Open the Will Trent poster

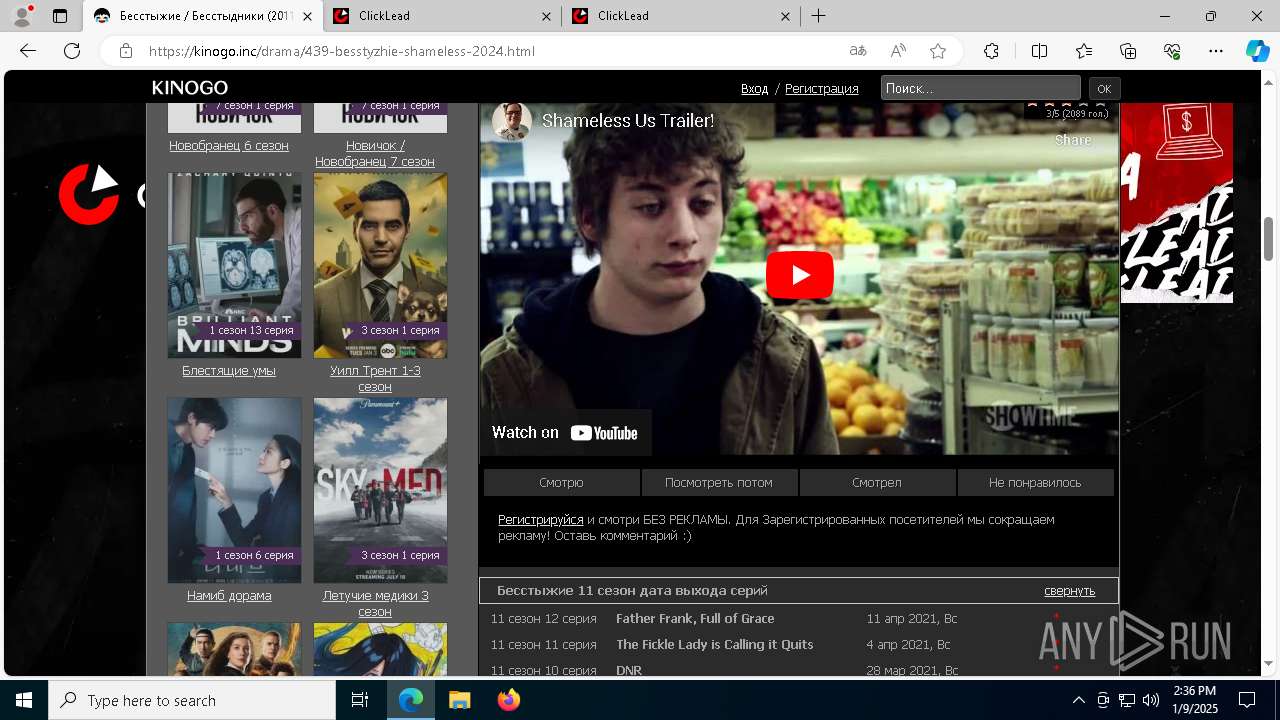click(380, 265)
